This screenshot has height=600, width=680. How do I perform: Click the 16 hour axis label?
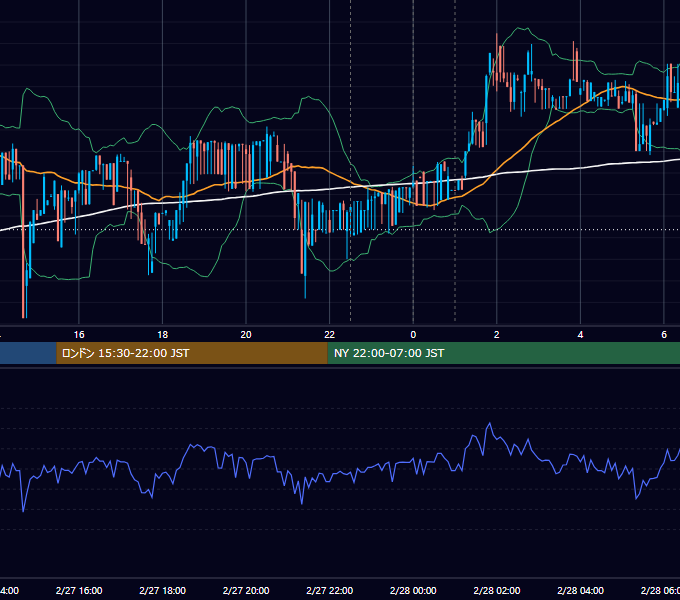pyautogui.click(x=79, y=335)
